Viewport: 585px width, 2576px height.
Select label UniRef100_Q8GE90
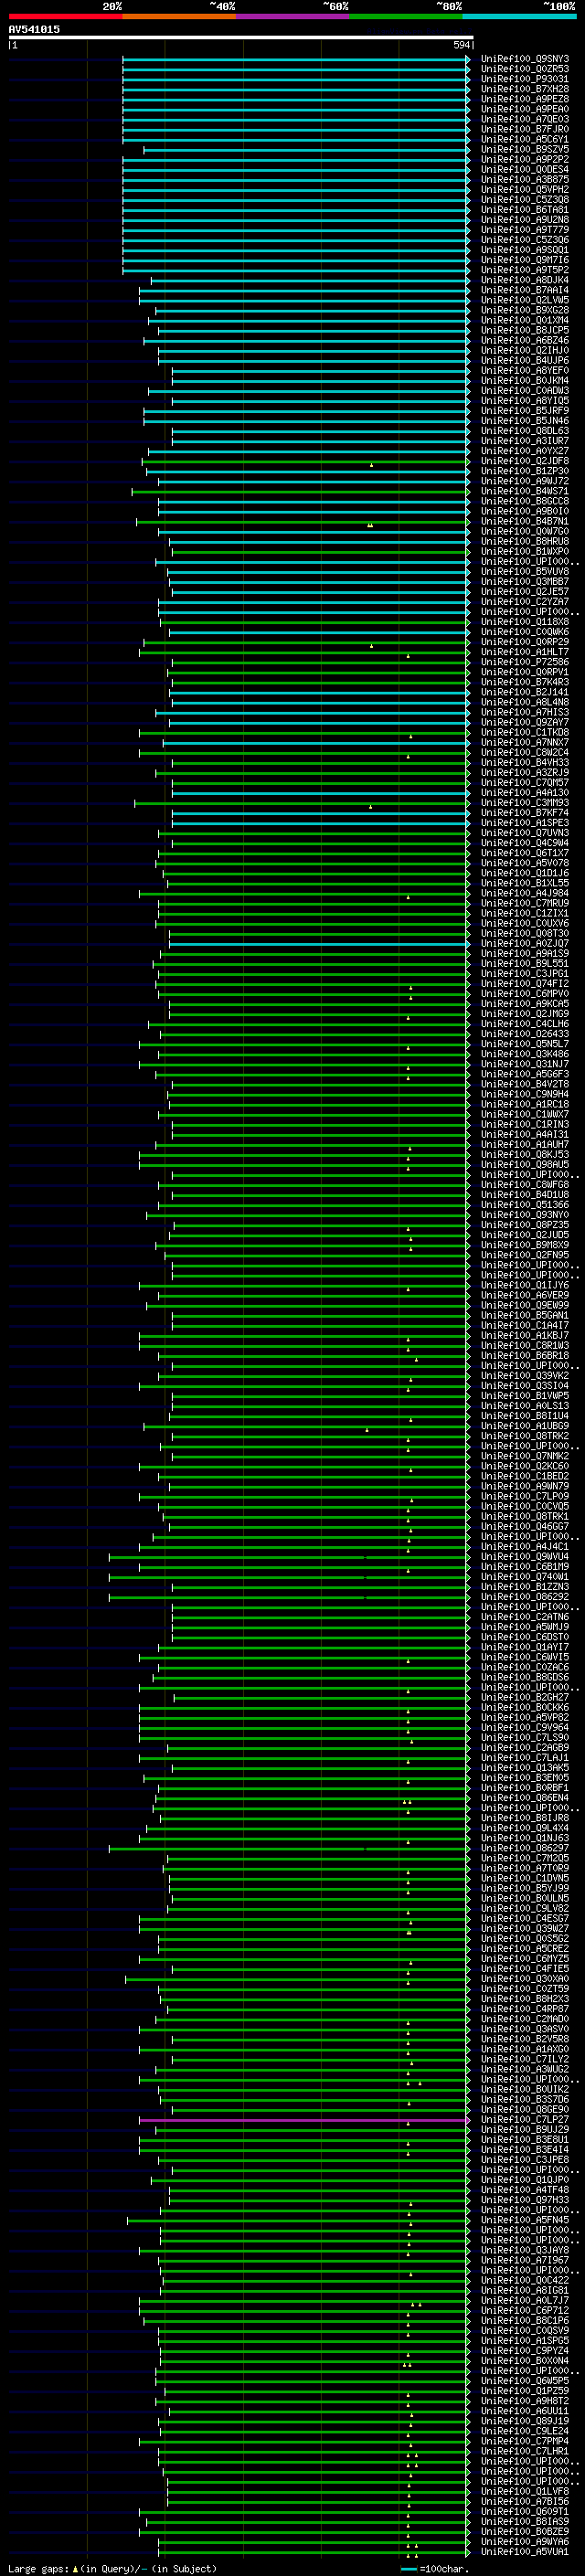point(524,2110)
